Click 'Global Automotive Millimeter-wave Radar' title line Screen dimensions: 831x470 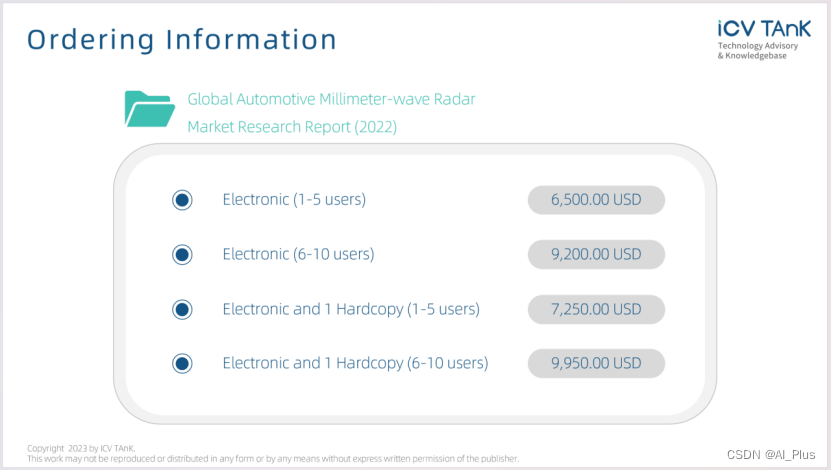coord(331,99)
